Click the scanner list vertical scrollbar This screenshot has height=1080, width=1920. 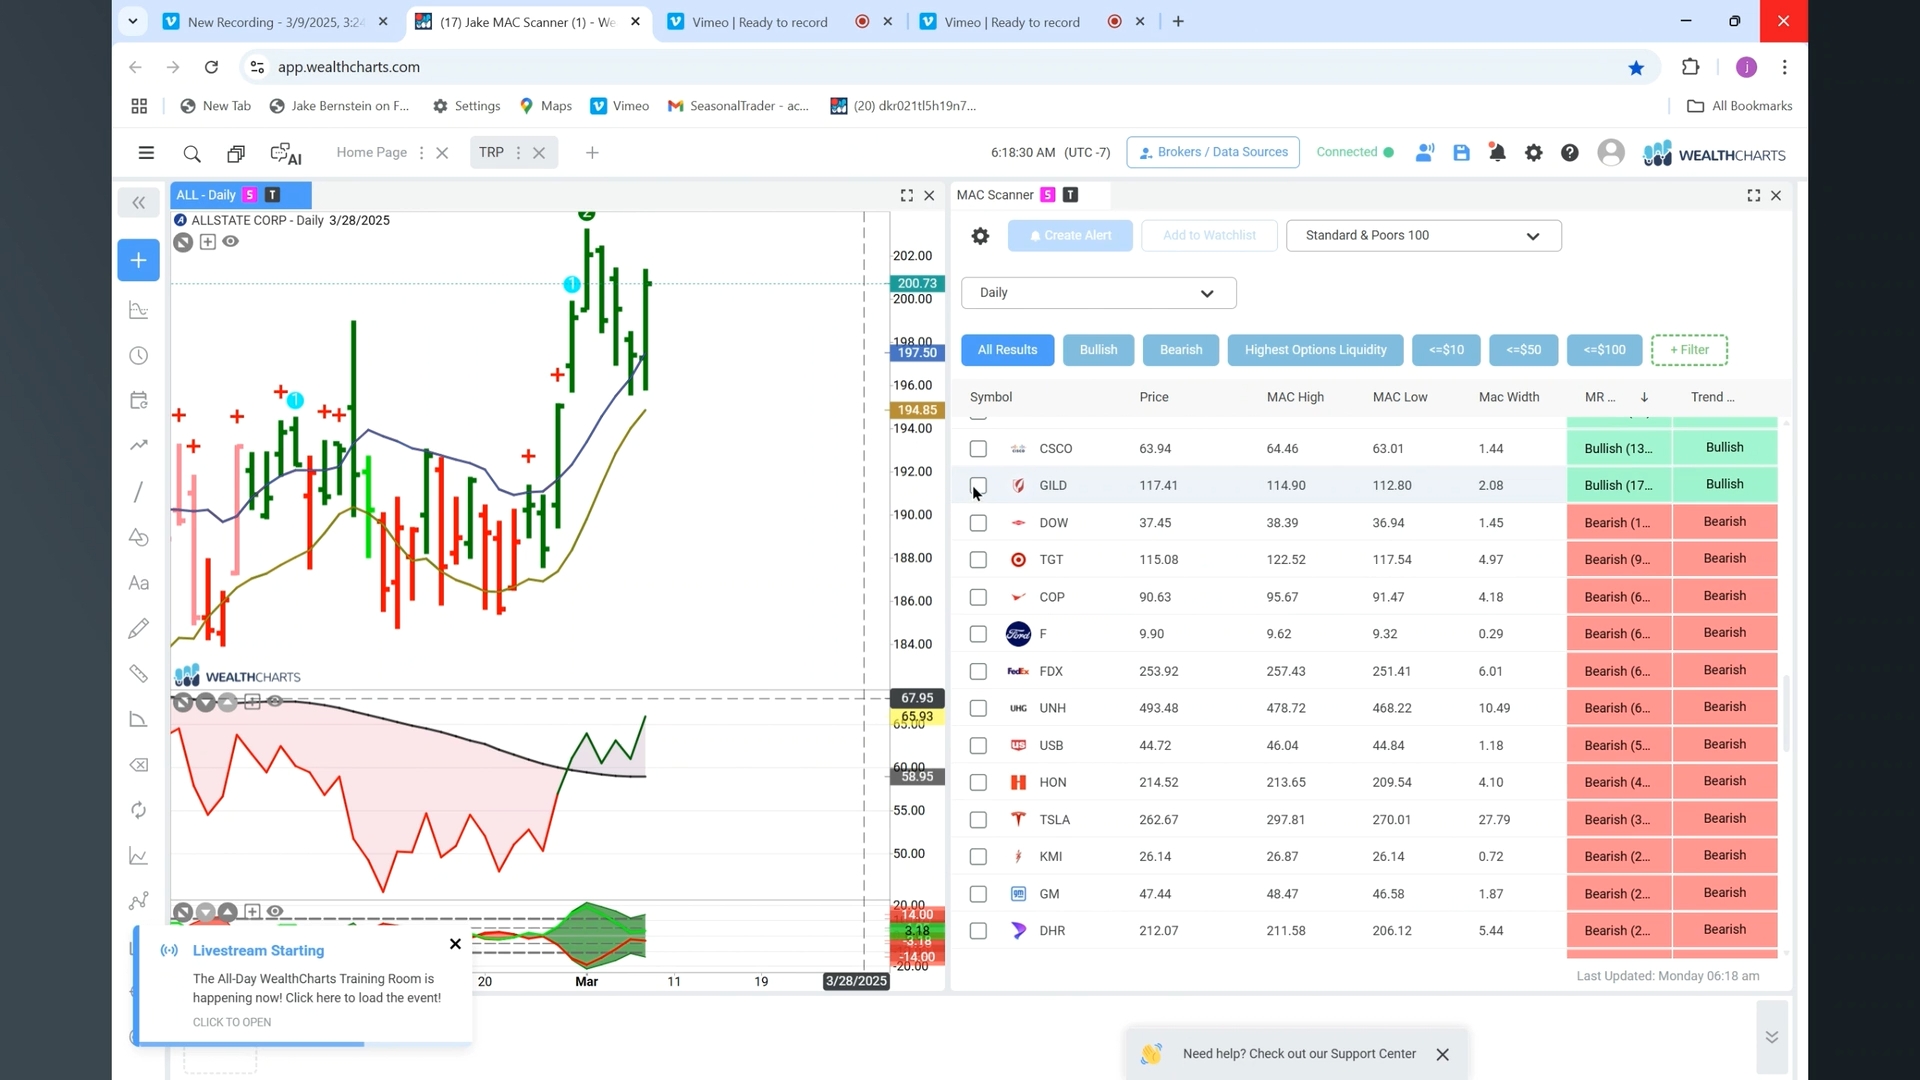[1786, 713]
